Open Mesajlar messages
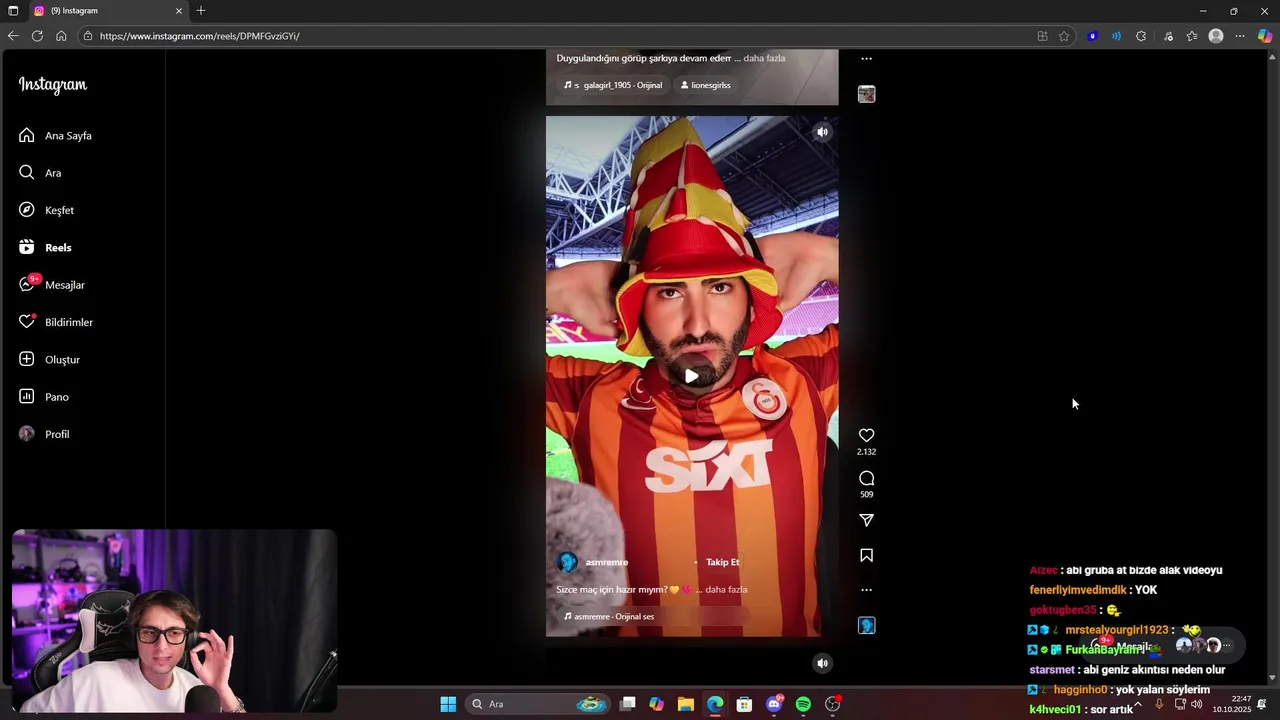 [51, 285]
